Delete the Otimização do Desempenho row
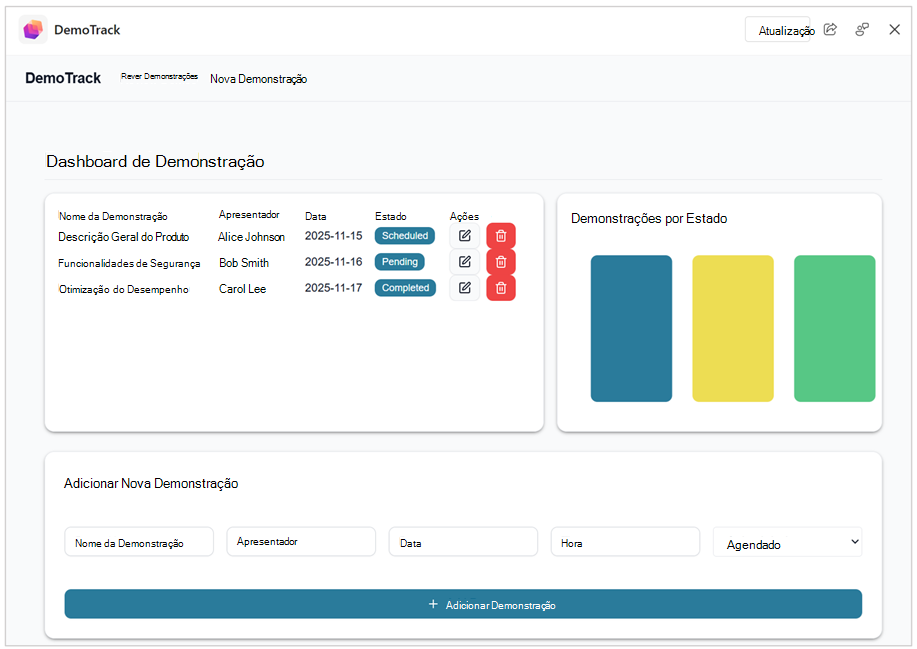 click(501, 288)
